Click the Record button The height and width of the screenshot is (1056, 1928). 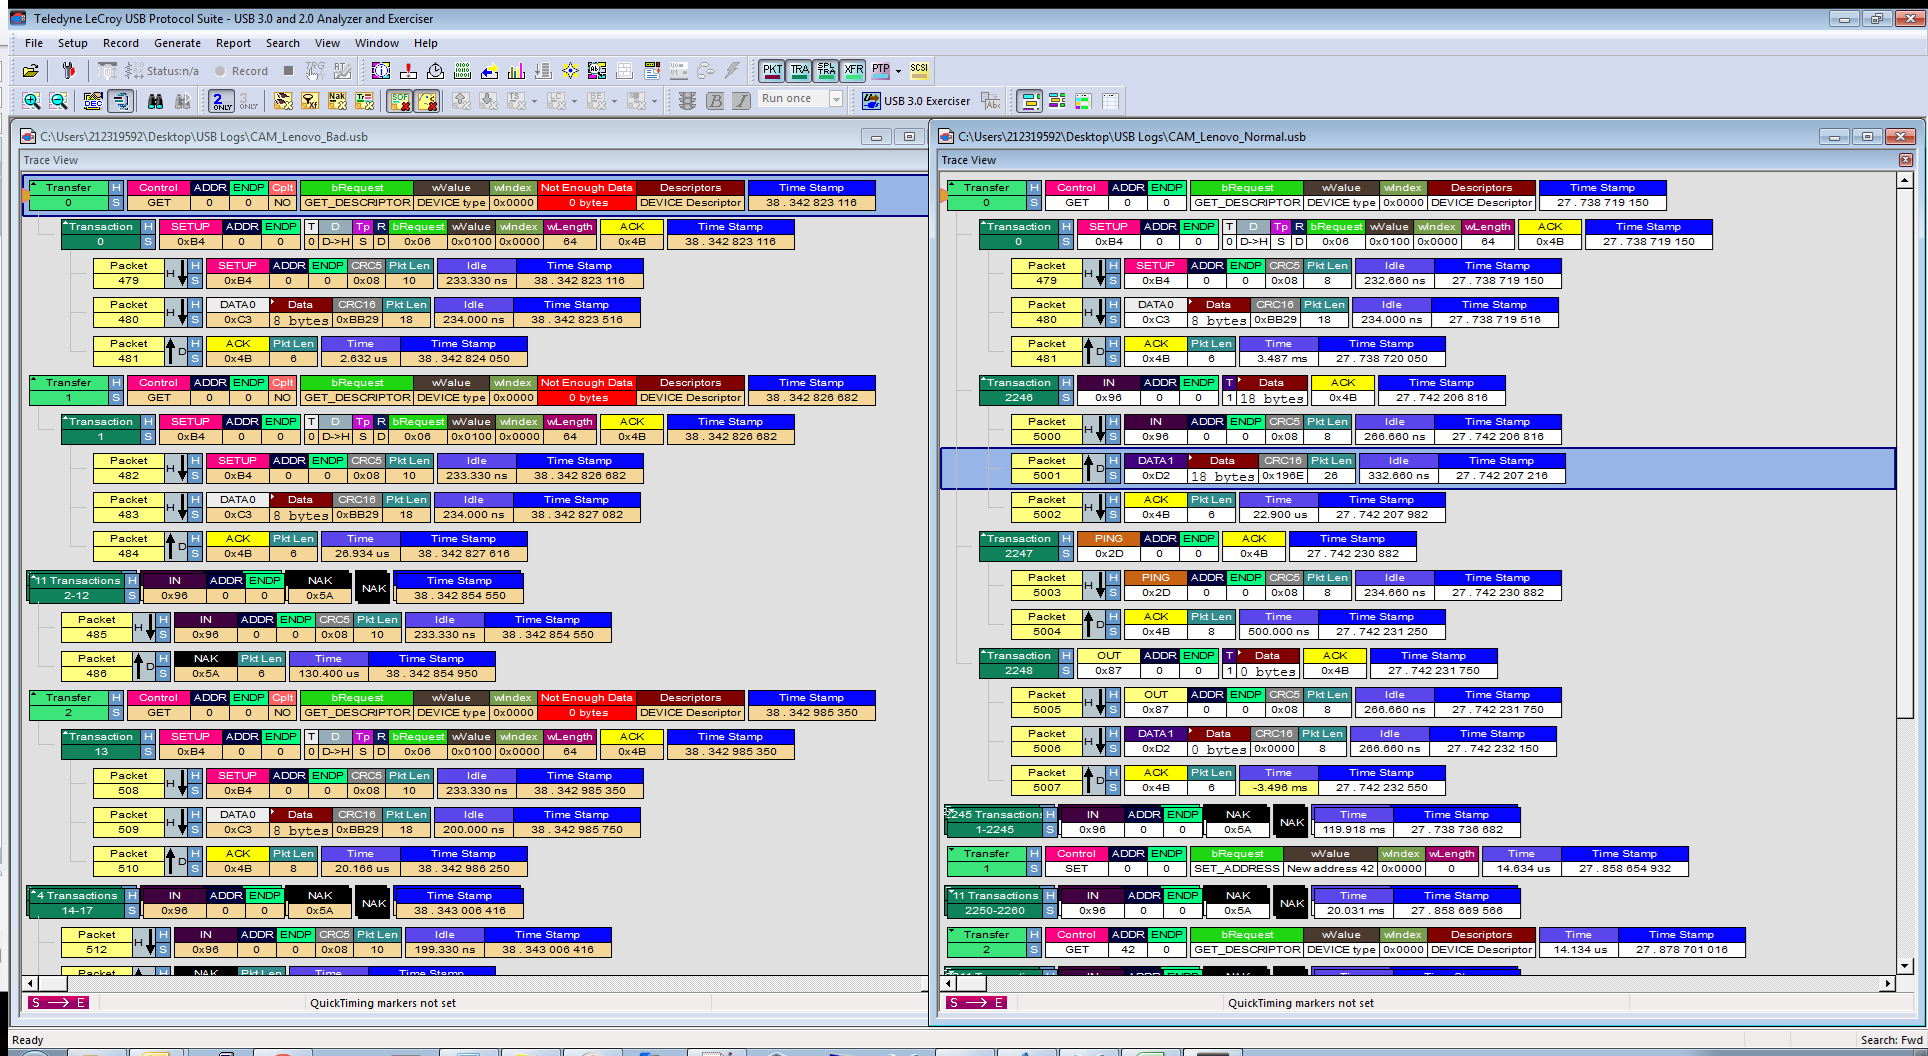[242, 71]
